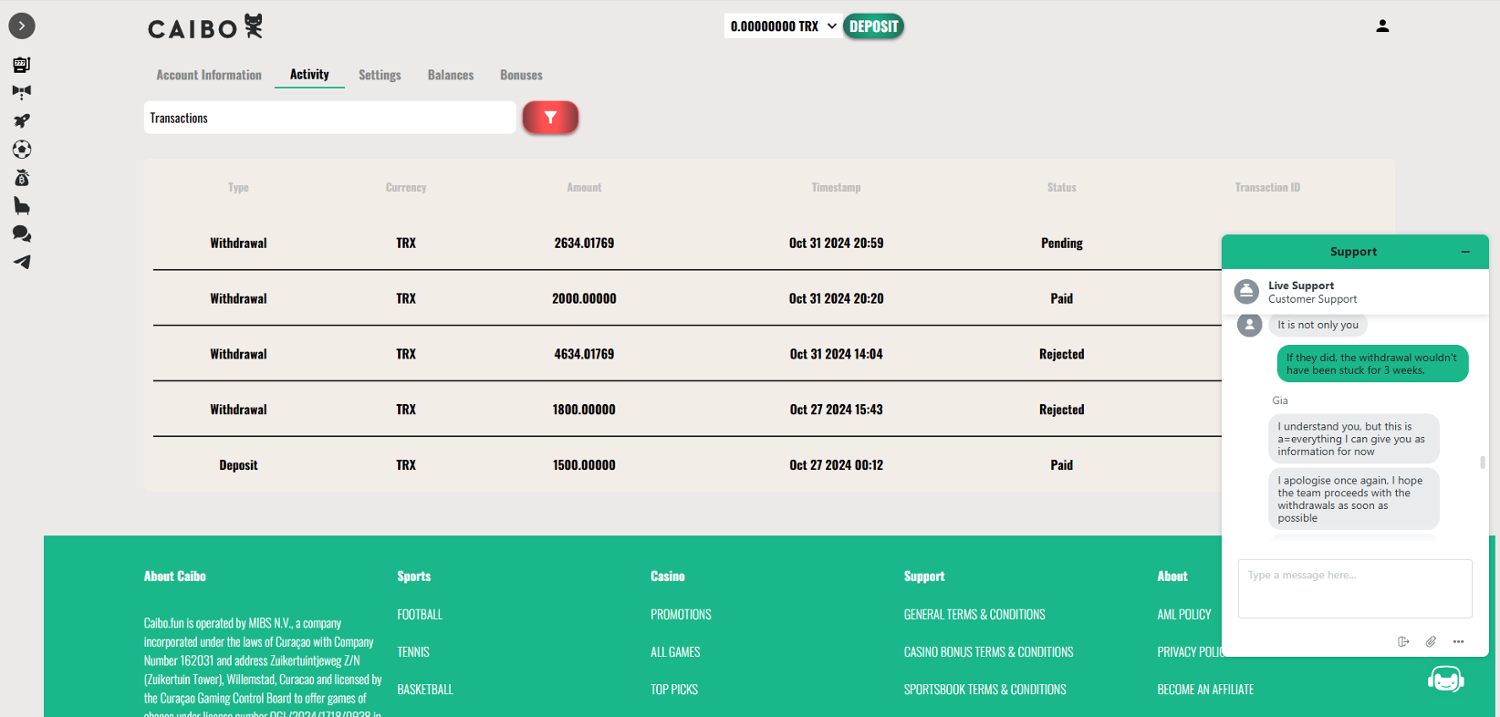This screenshot has height=717, width=1500.
Task: Expand the left sidebar with arrow
Action: click(21, 26)
